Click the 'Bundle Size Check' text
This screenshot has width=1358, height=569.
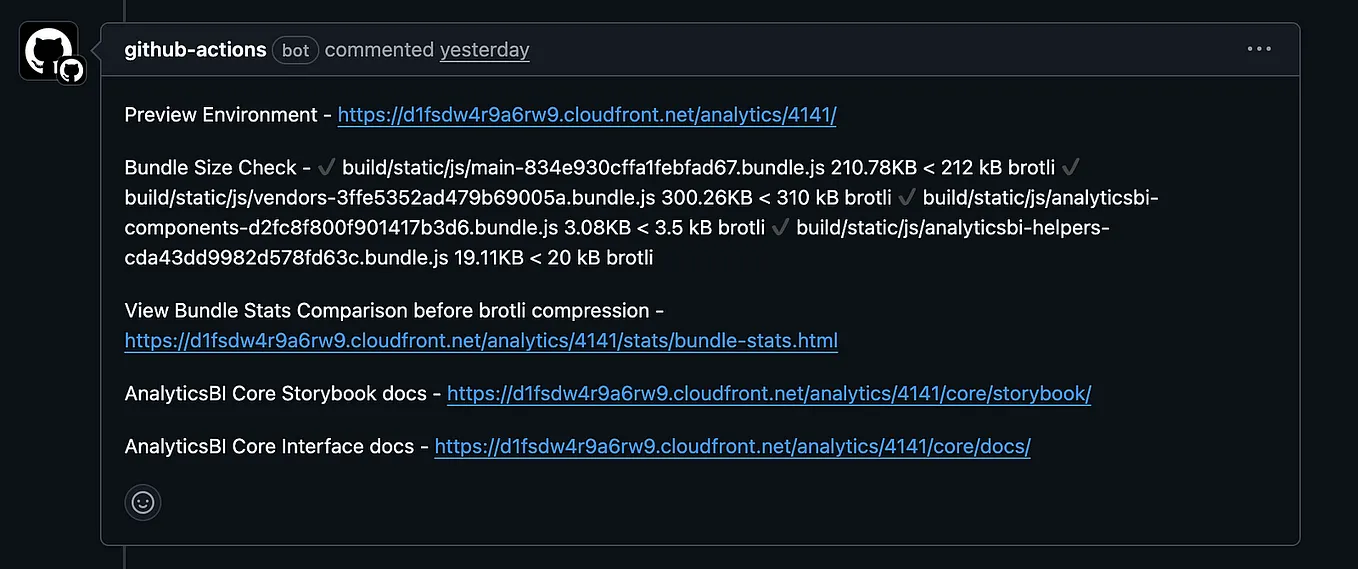click(211, 167)
